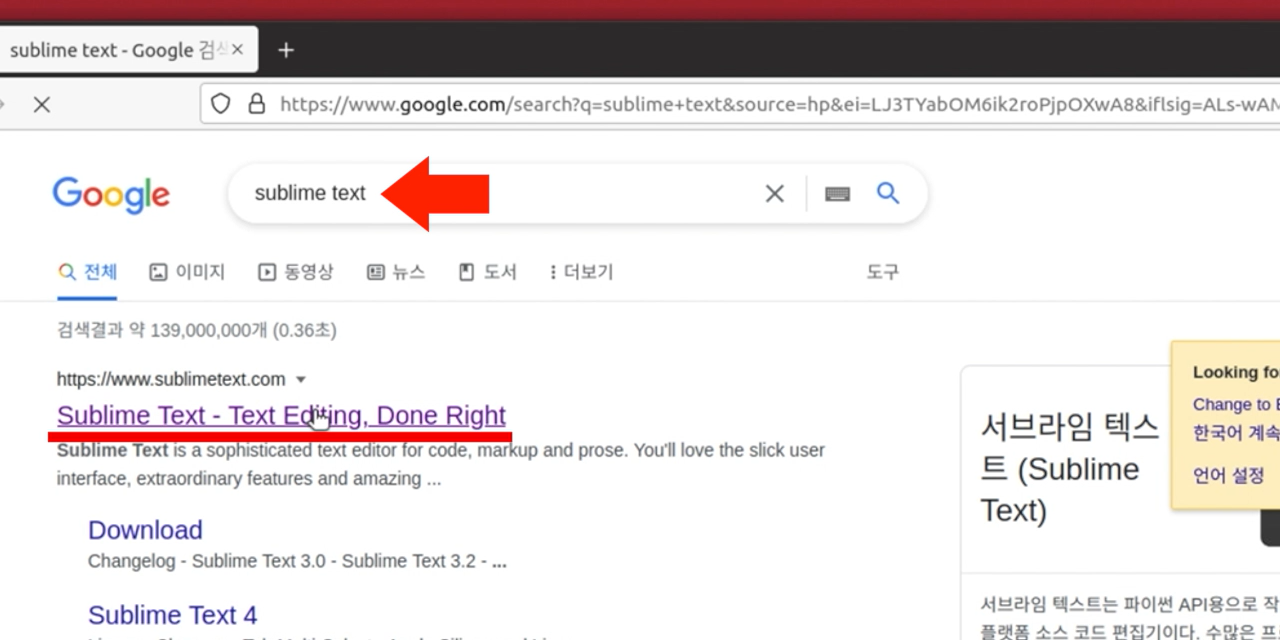The image size is (1280, 640).
Task: Open 언어 설정 language settings
Action: [1229, 476]
